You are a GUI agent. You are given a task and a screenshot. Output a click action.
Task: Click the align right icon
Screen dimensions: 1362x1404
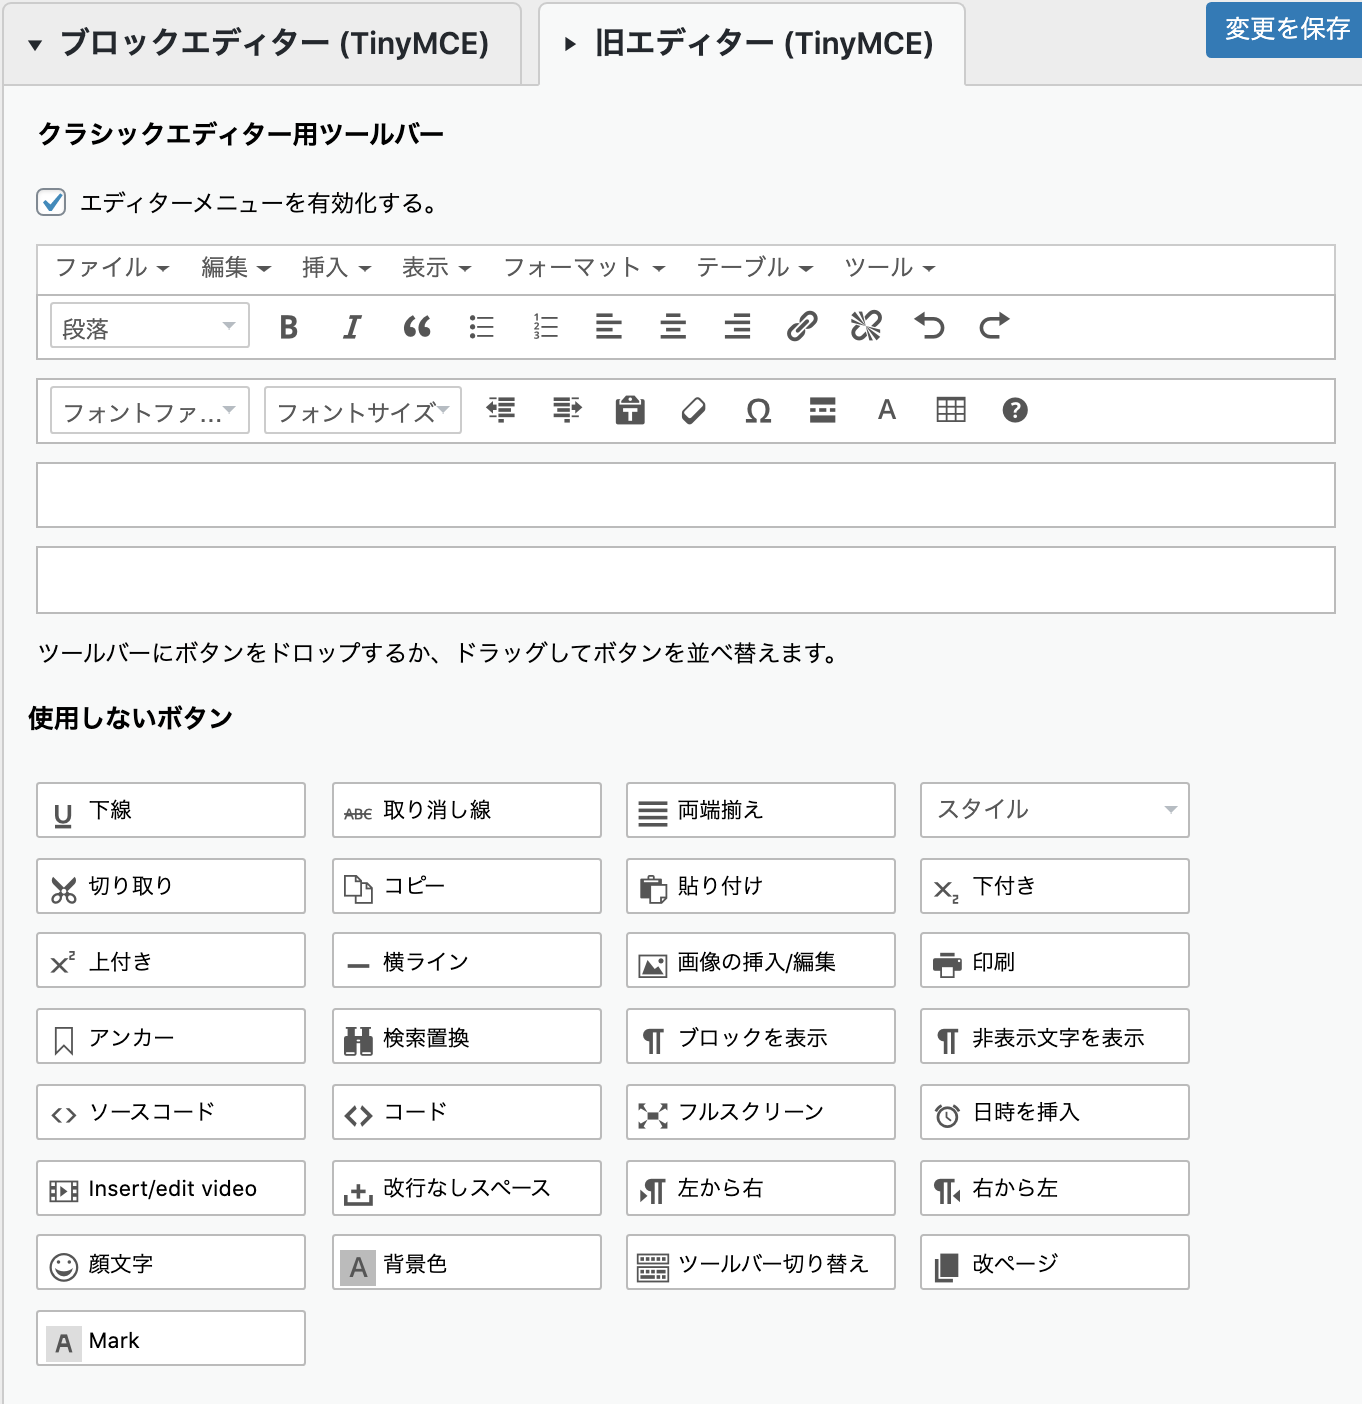tap(738, 327)
